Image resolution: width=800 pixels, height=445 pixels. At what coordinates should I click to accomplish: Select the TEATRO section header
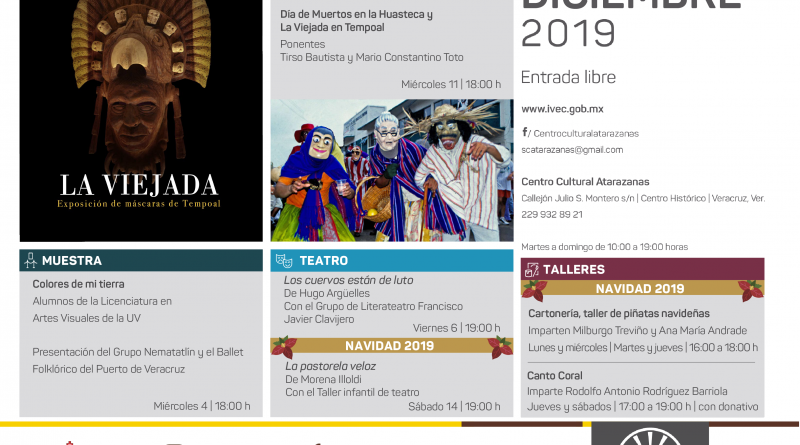tap(392, 260)
